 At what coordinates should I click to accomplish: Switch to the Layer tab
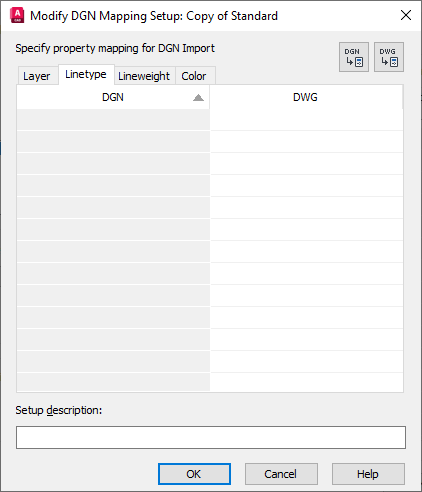click(37, 76)
